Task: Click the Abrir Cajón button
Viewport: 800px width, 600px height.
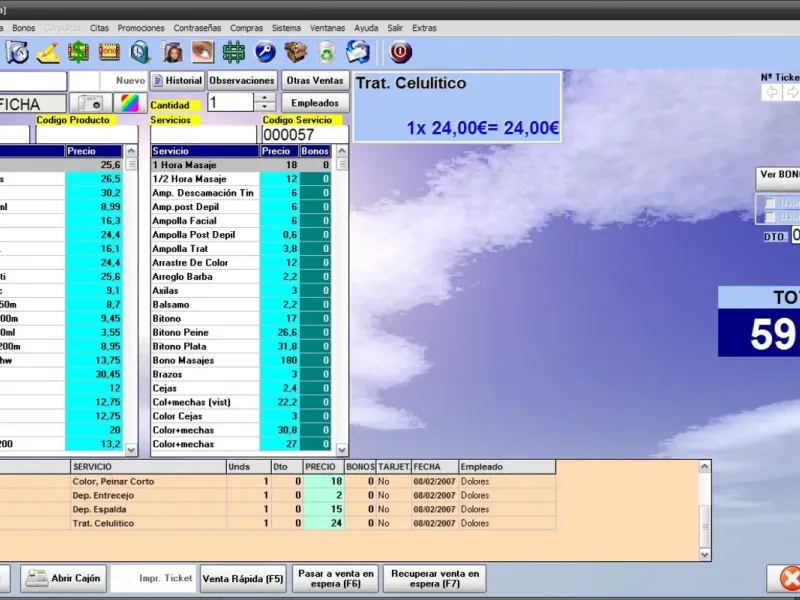Action: click(64, 578)
